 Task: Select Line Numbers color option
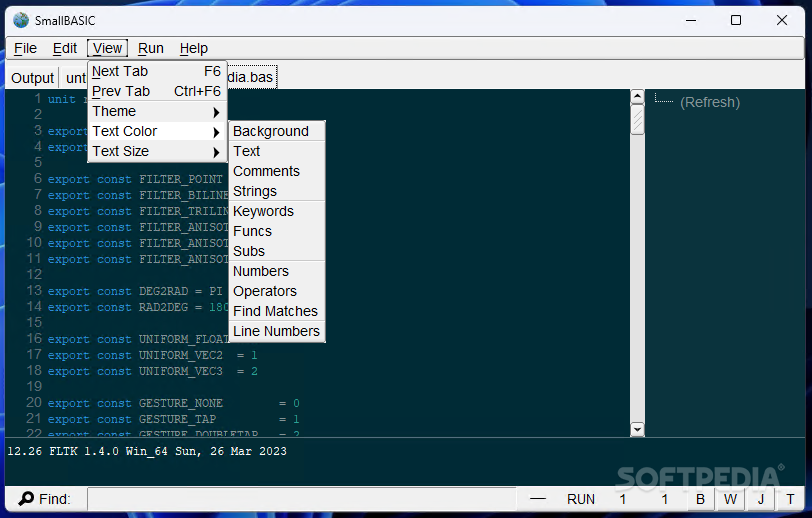click(x=277, y=331)
